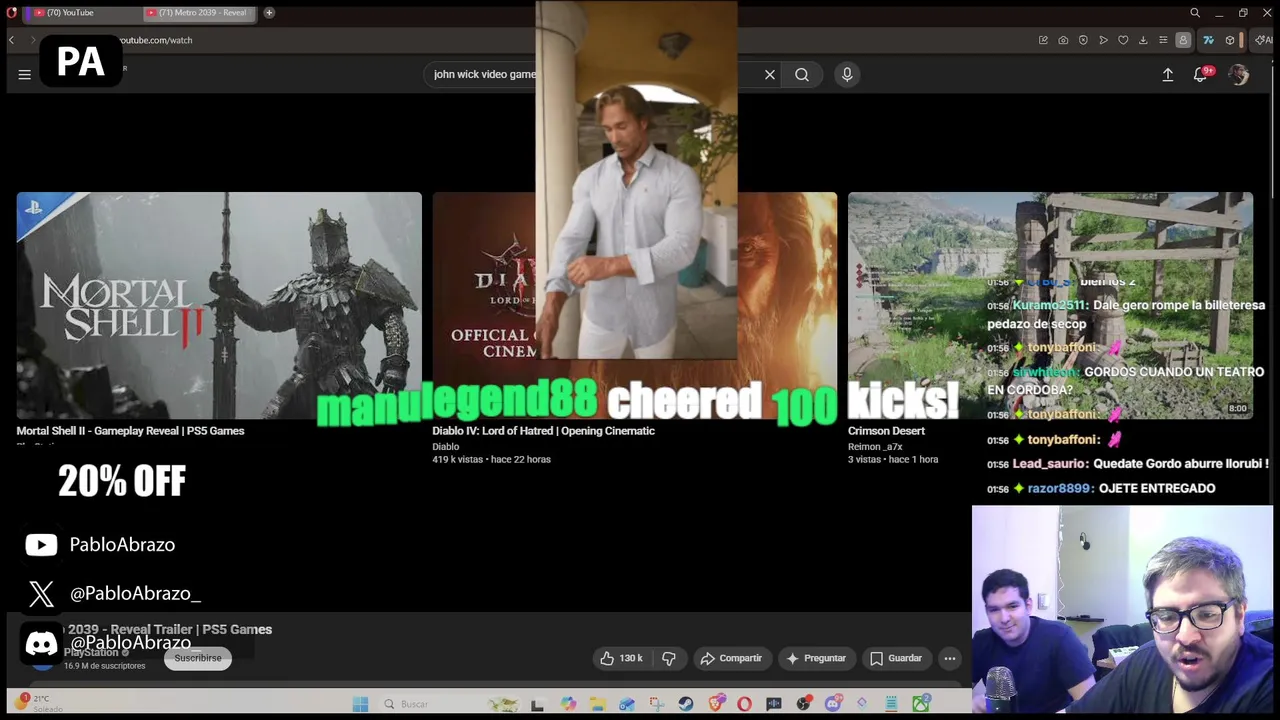Screen dimensions: 1280x720
Task: Clear the YouTube search text with X
Action: 770,74
